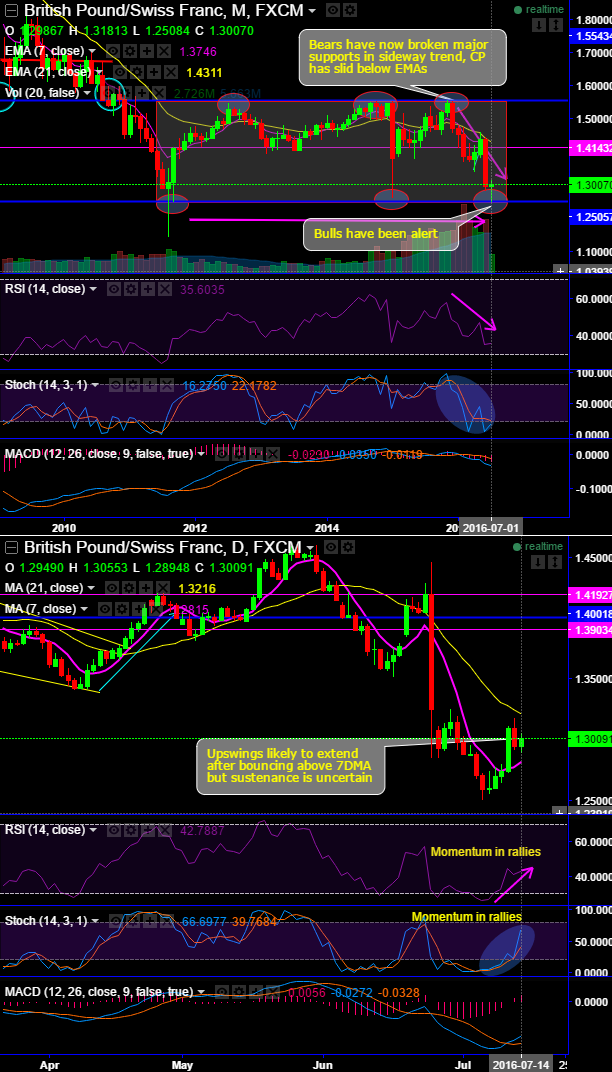Open monthly RSI indicator settings gear

[130, 289]
